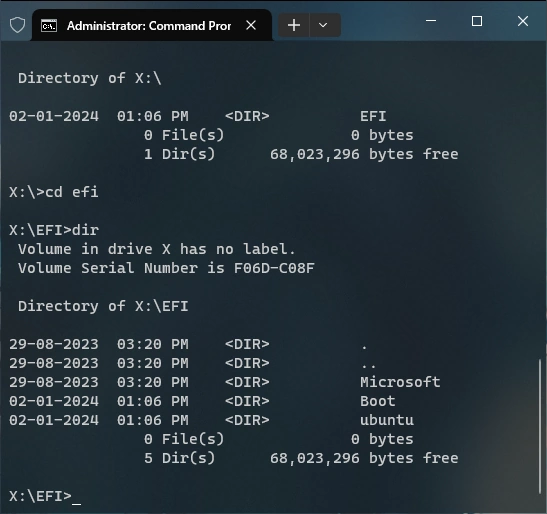Viewport: 547px width, 514px height.
Task: Click the serial number F06D-C08F line
Action: [x=166, y=268]
